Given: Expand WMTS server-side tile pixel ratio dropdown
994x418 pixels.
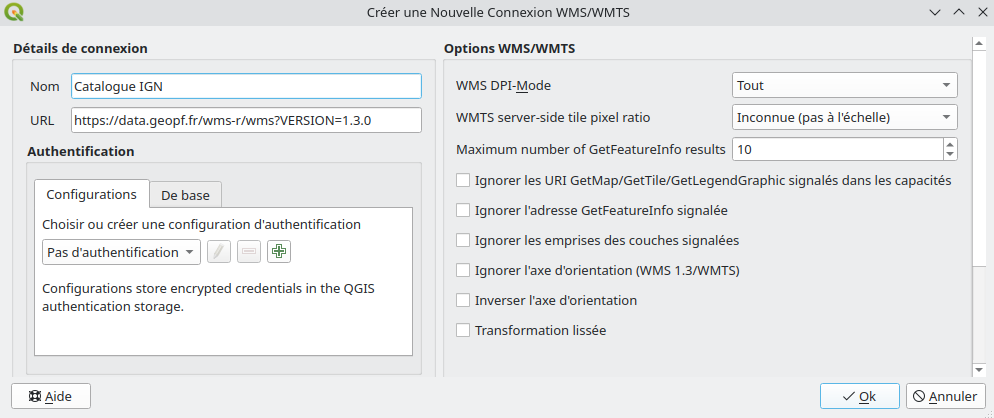Looking at the screenshot, I should coord(845,118).
